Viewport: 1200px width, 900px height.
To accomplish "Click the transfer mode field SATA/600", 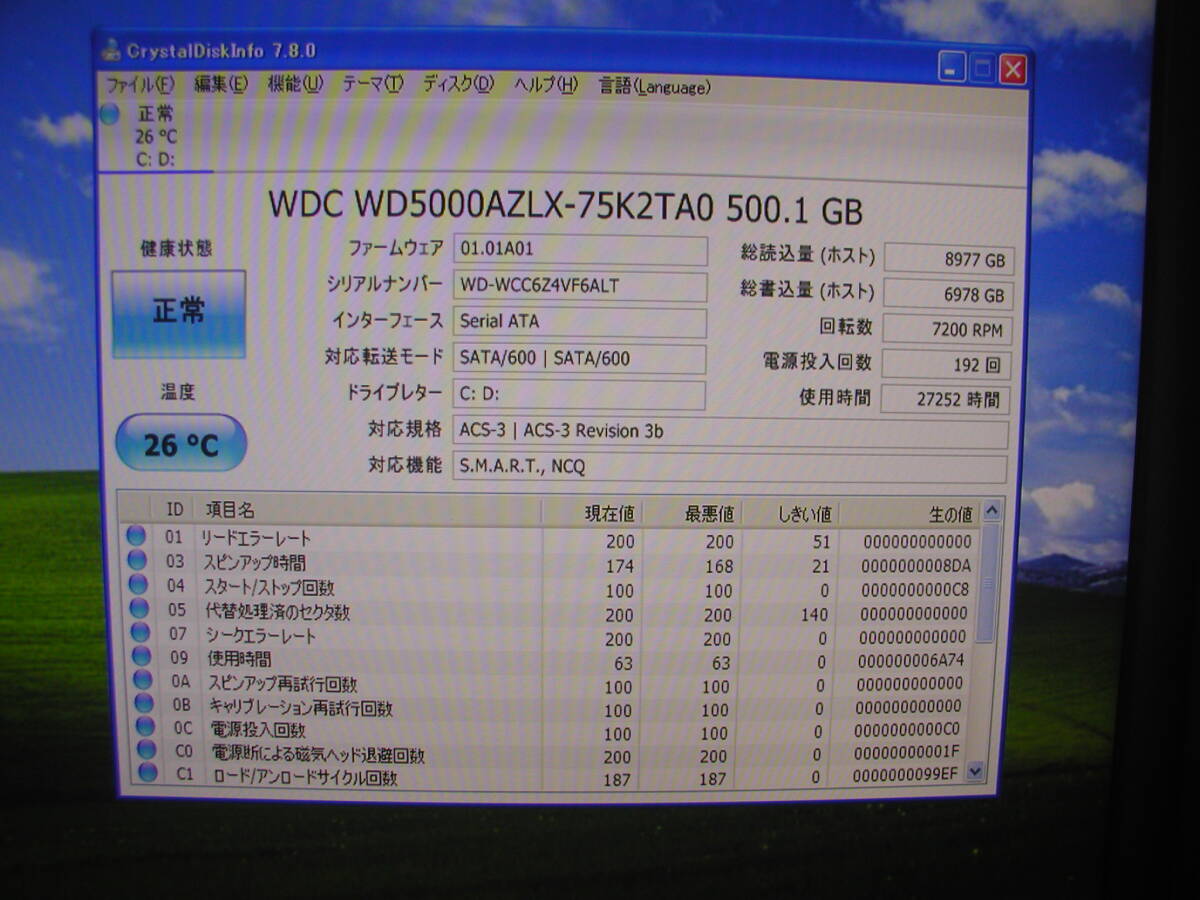I will [x=579, y=358].
